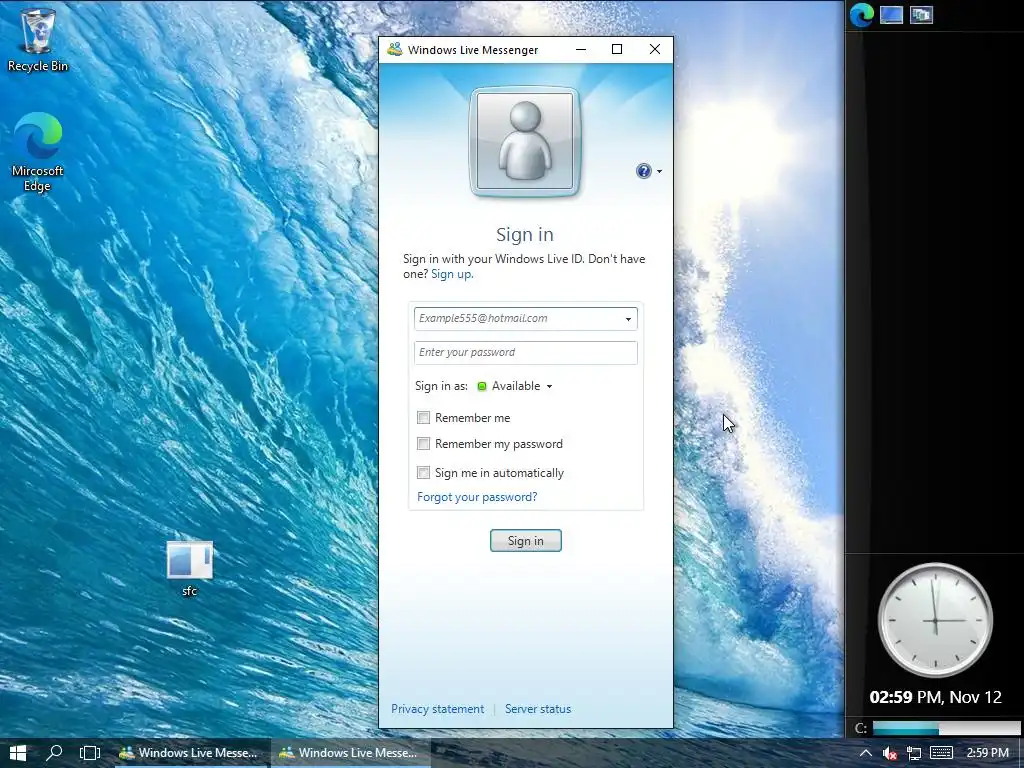
Task: Select the sfc desktop file icon
Action: point(189,568)
